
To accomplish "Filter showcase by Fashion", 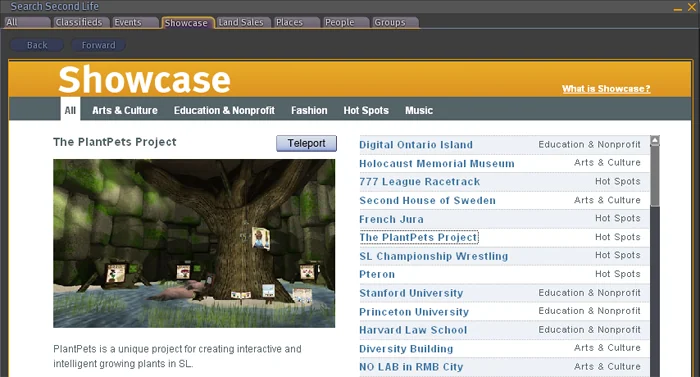I will [309, 110].
